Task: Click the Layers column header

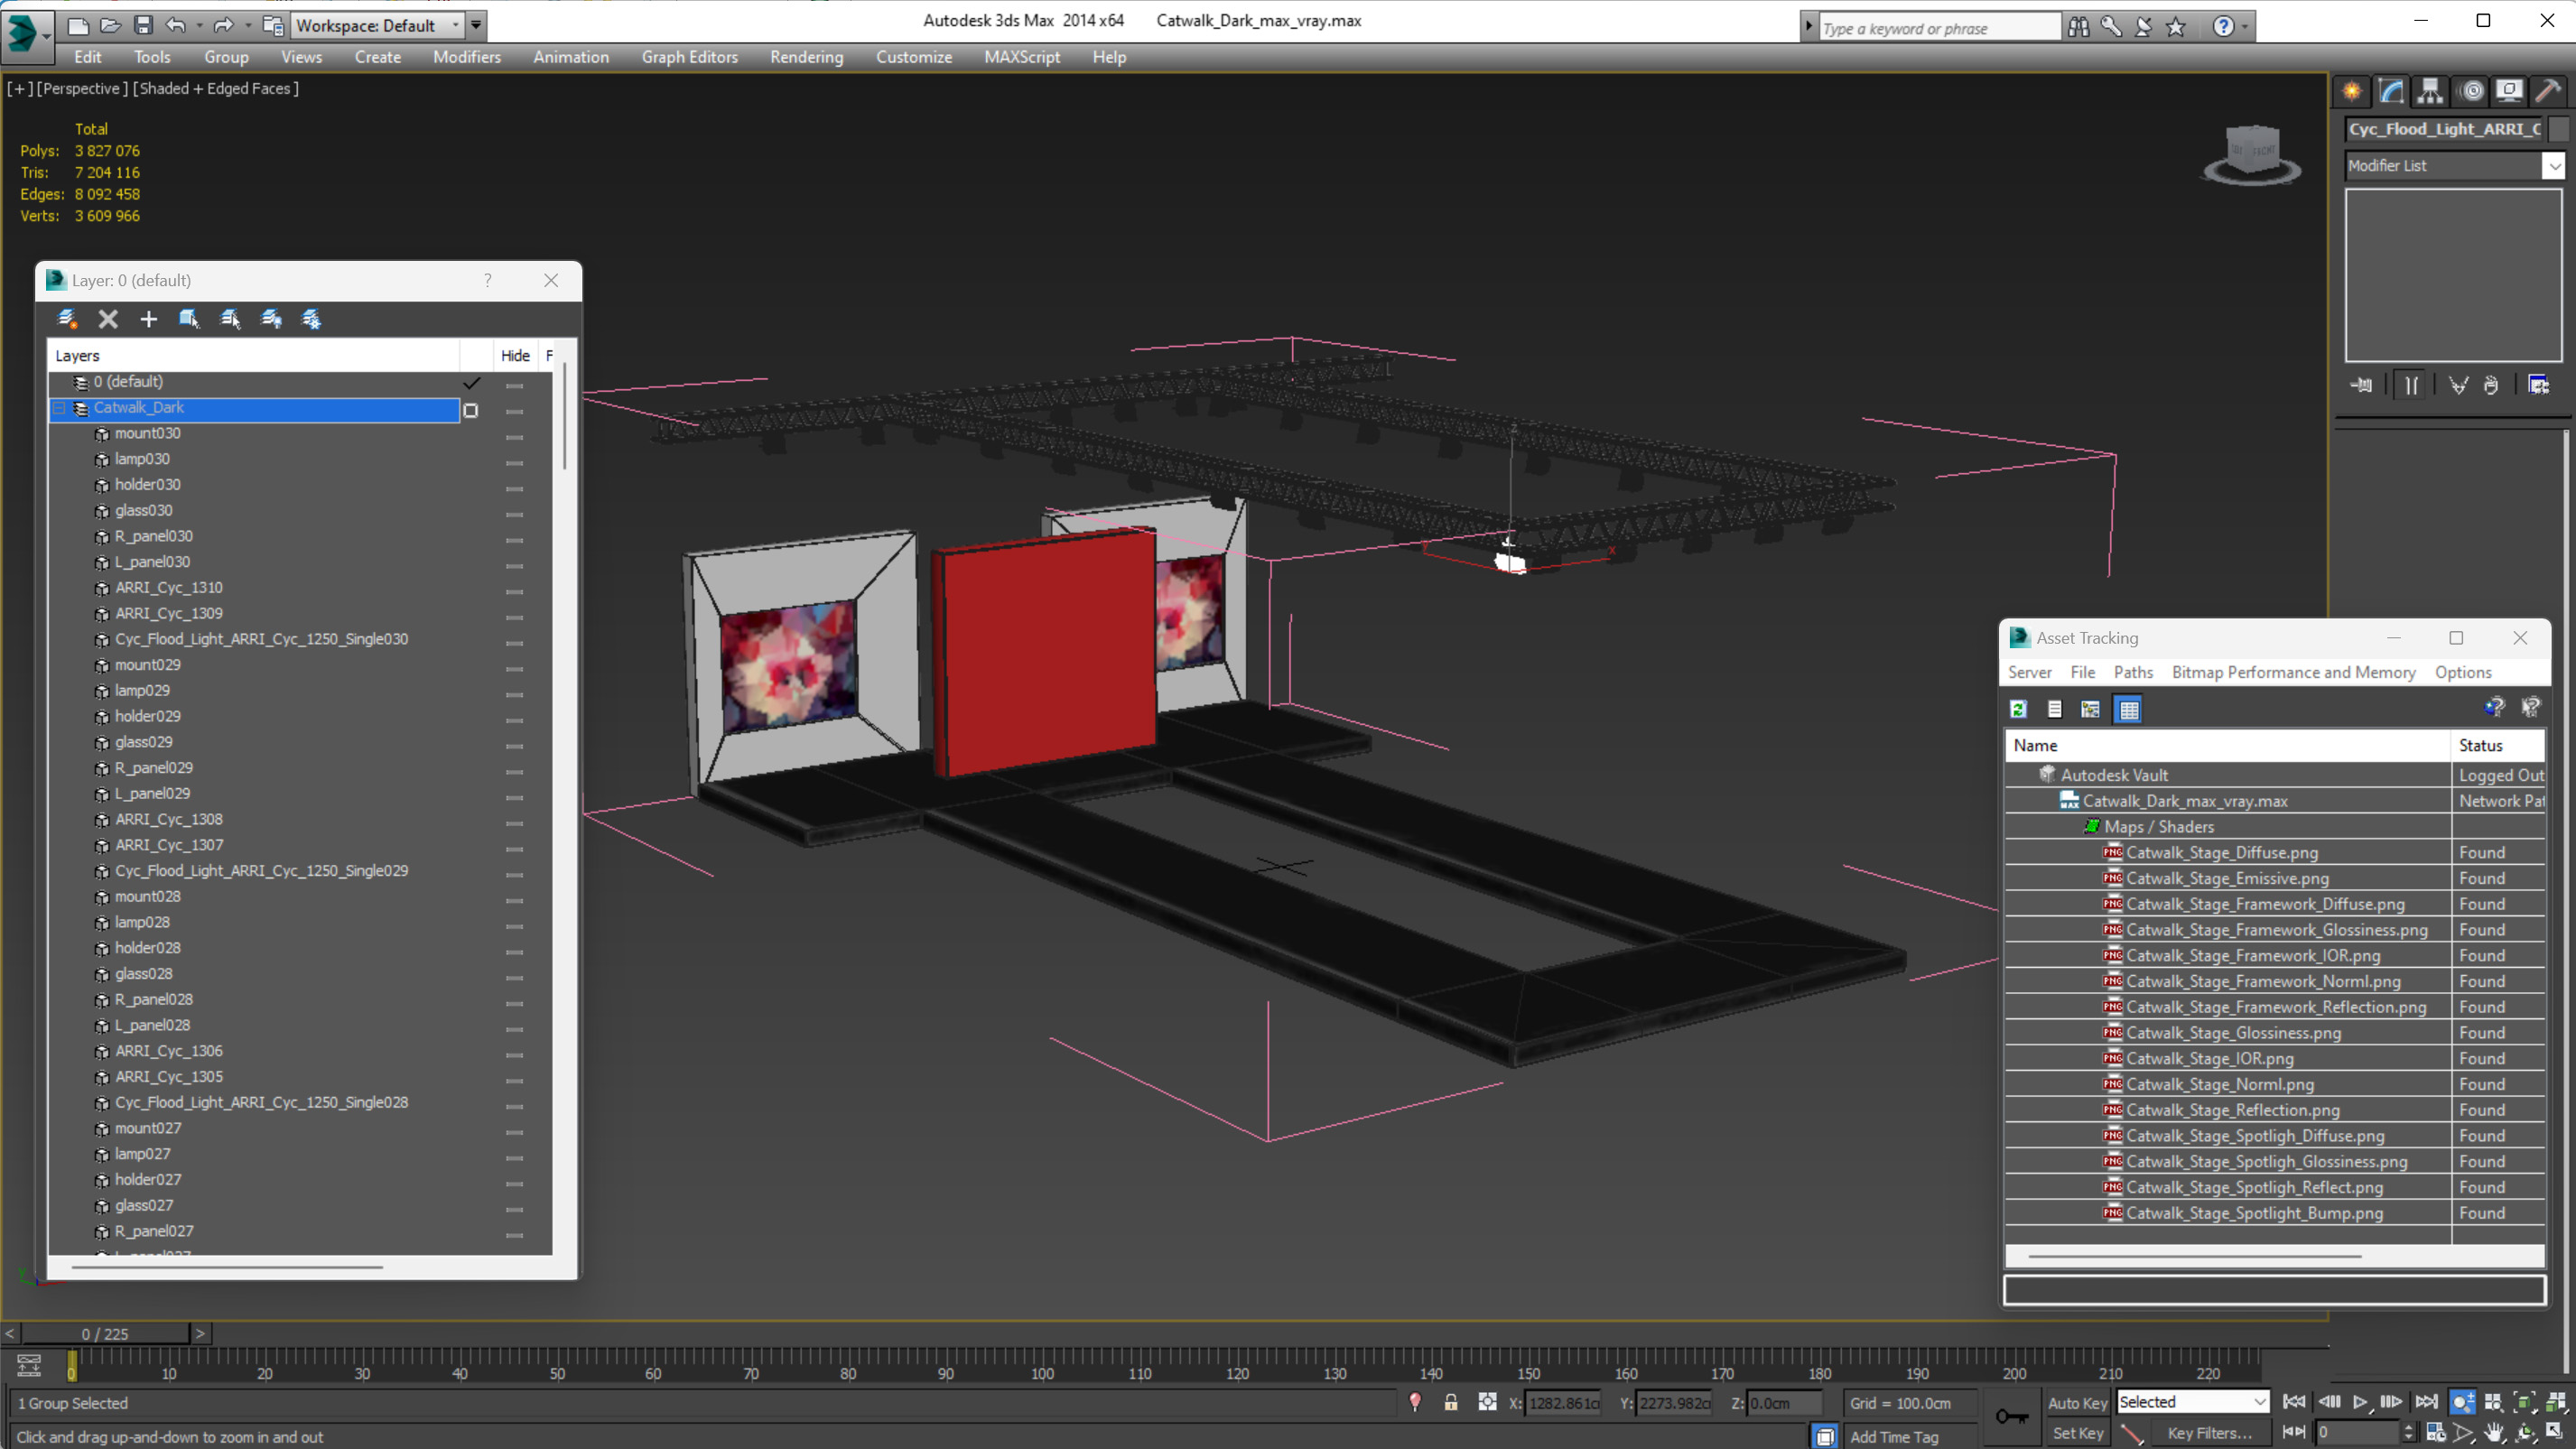Action: click(254, 356)
